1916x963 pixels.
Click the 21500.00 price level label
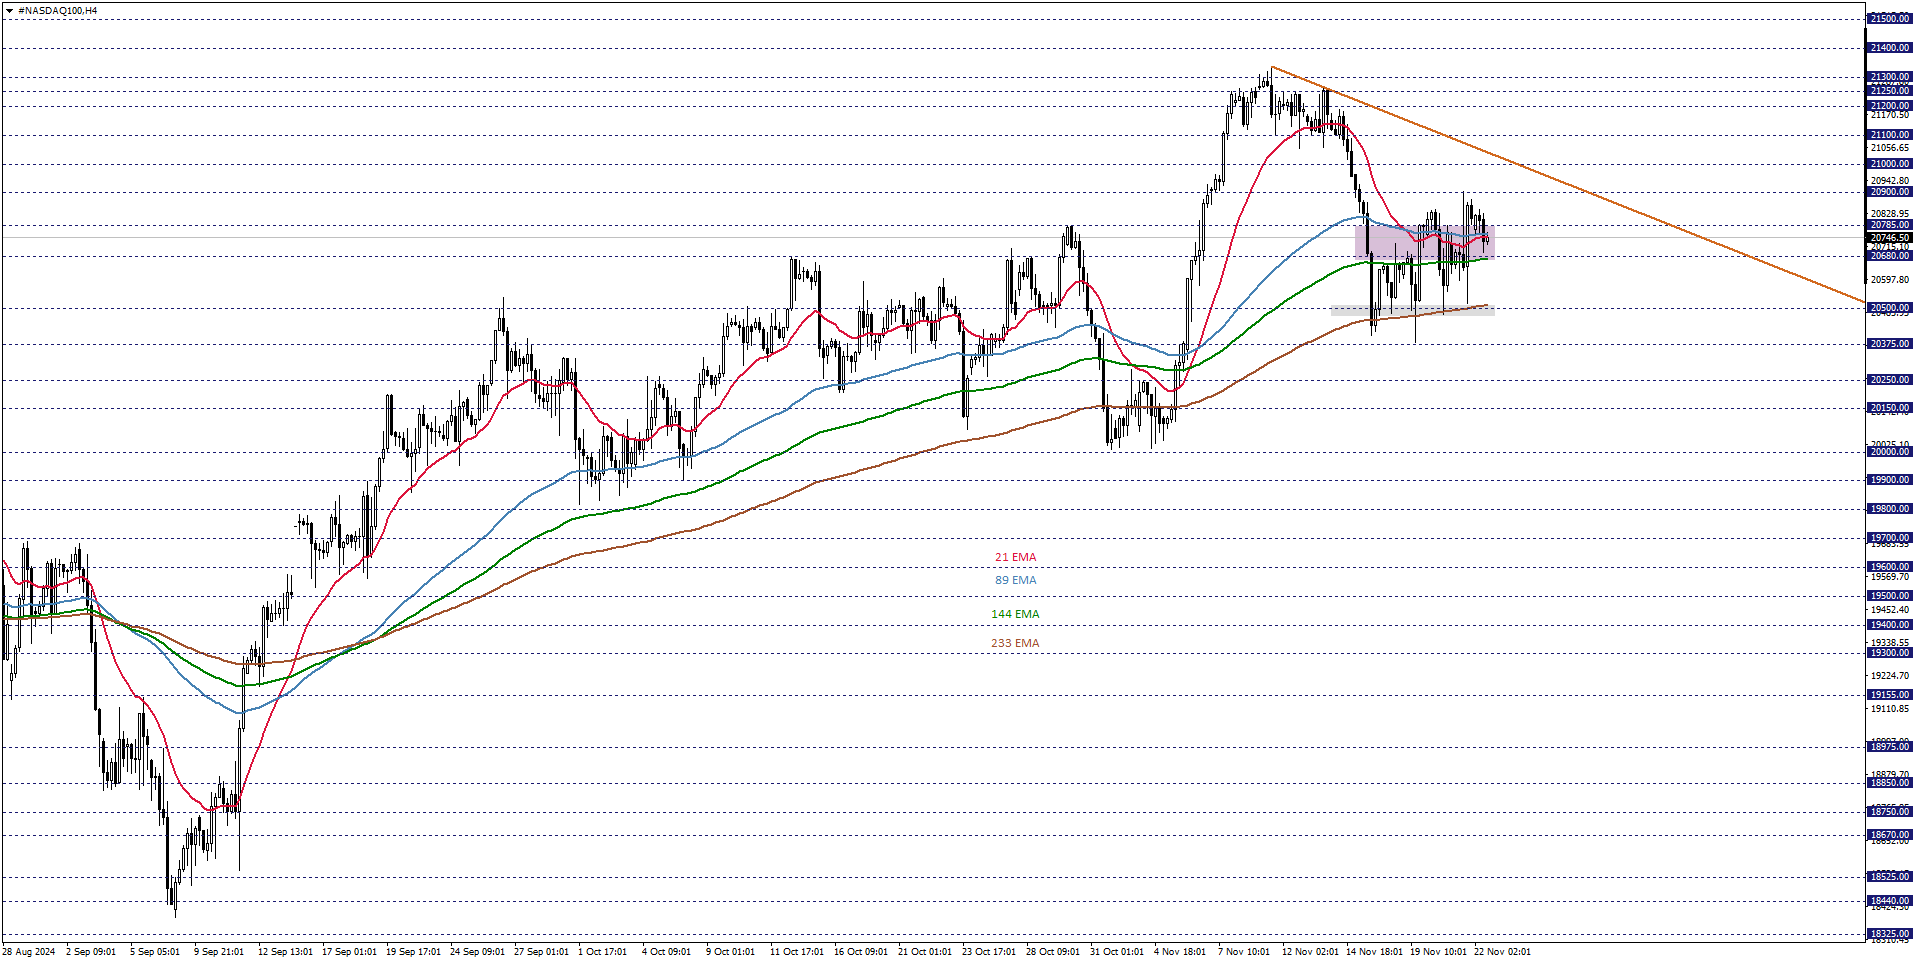[x=1889, y=19]
